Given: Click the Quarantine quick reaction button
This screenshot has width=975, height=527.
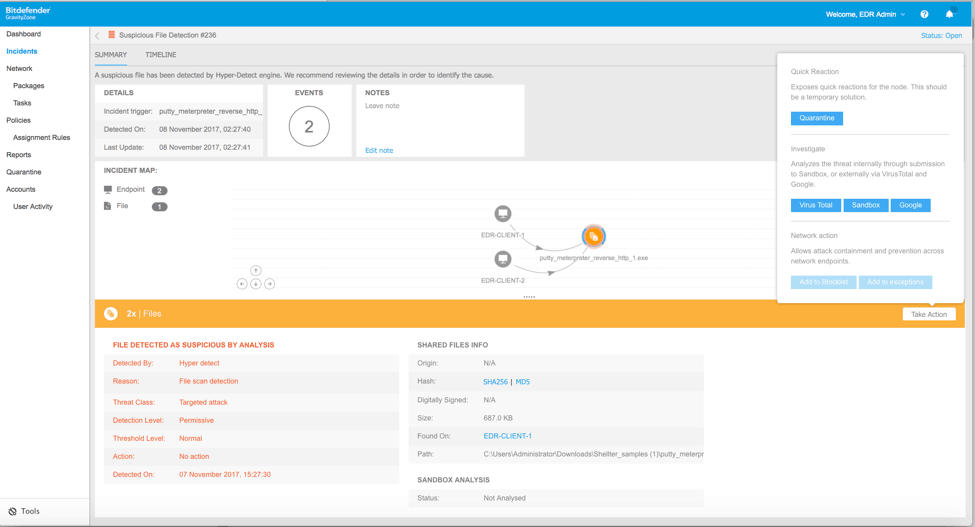Looking at the screenshot, I should coord(816,118).
